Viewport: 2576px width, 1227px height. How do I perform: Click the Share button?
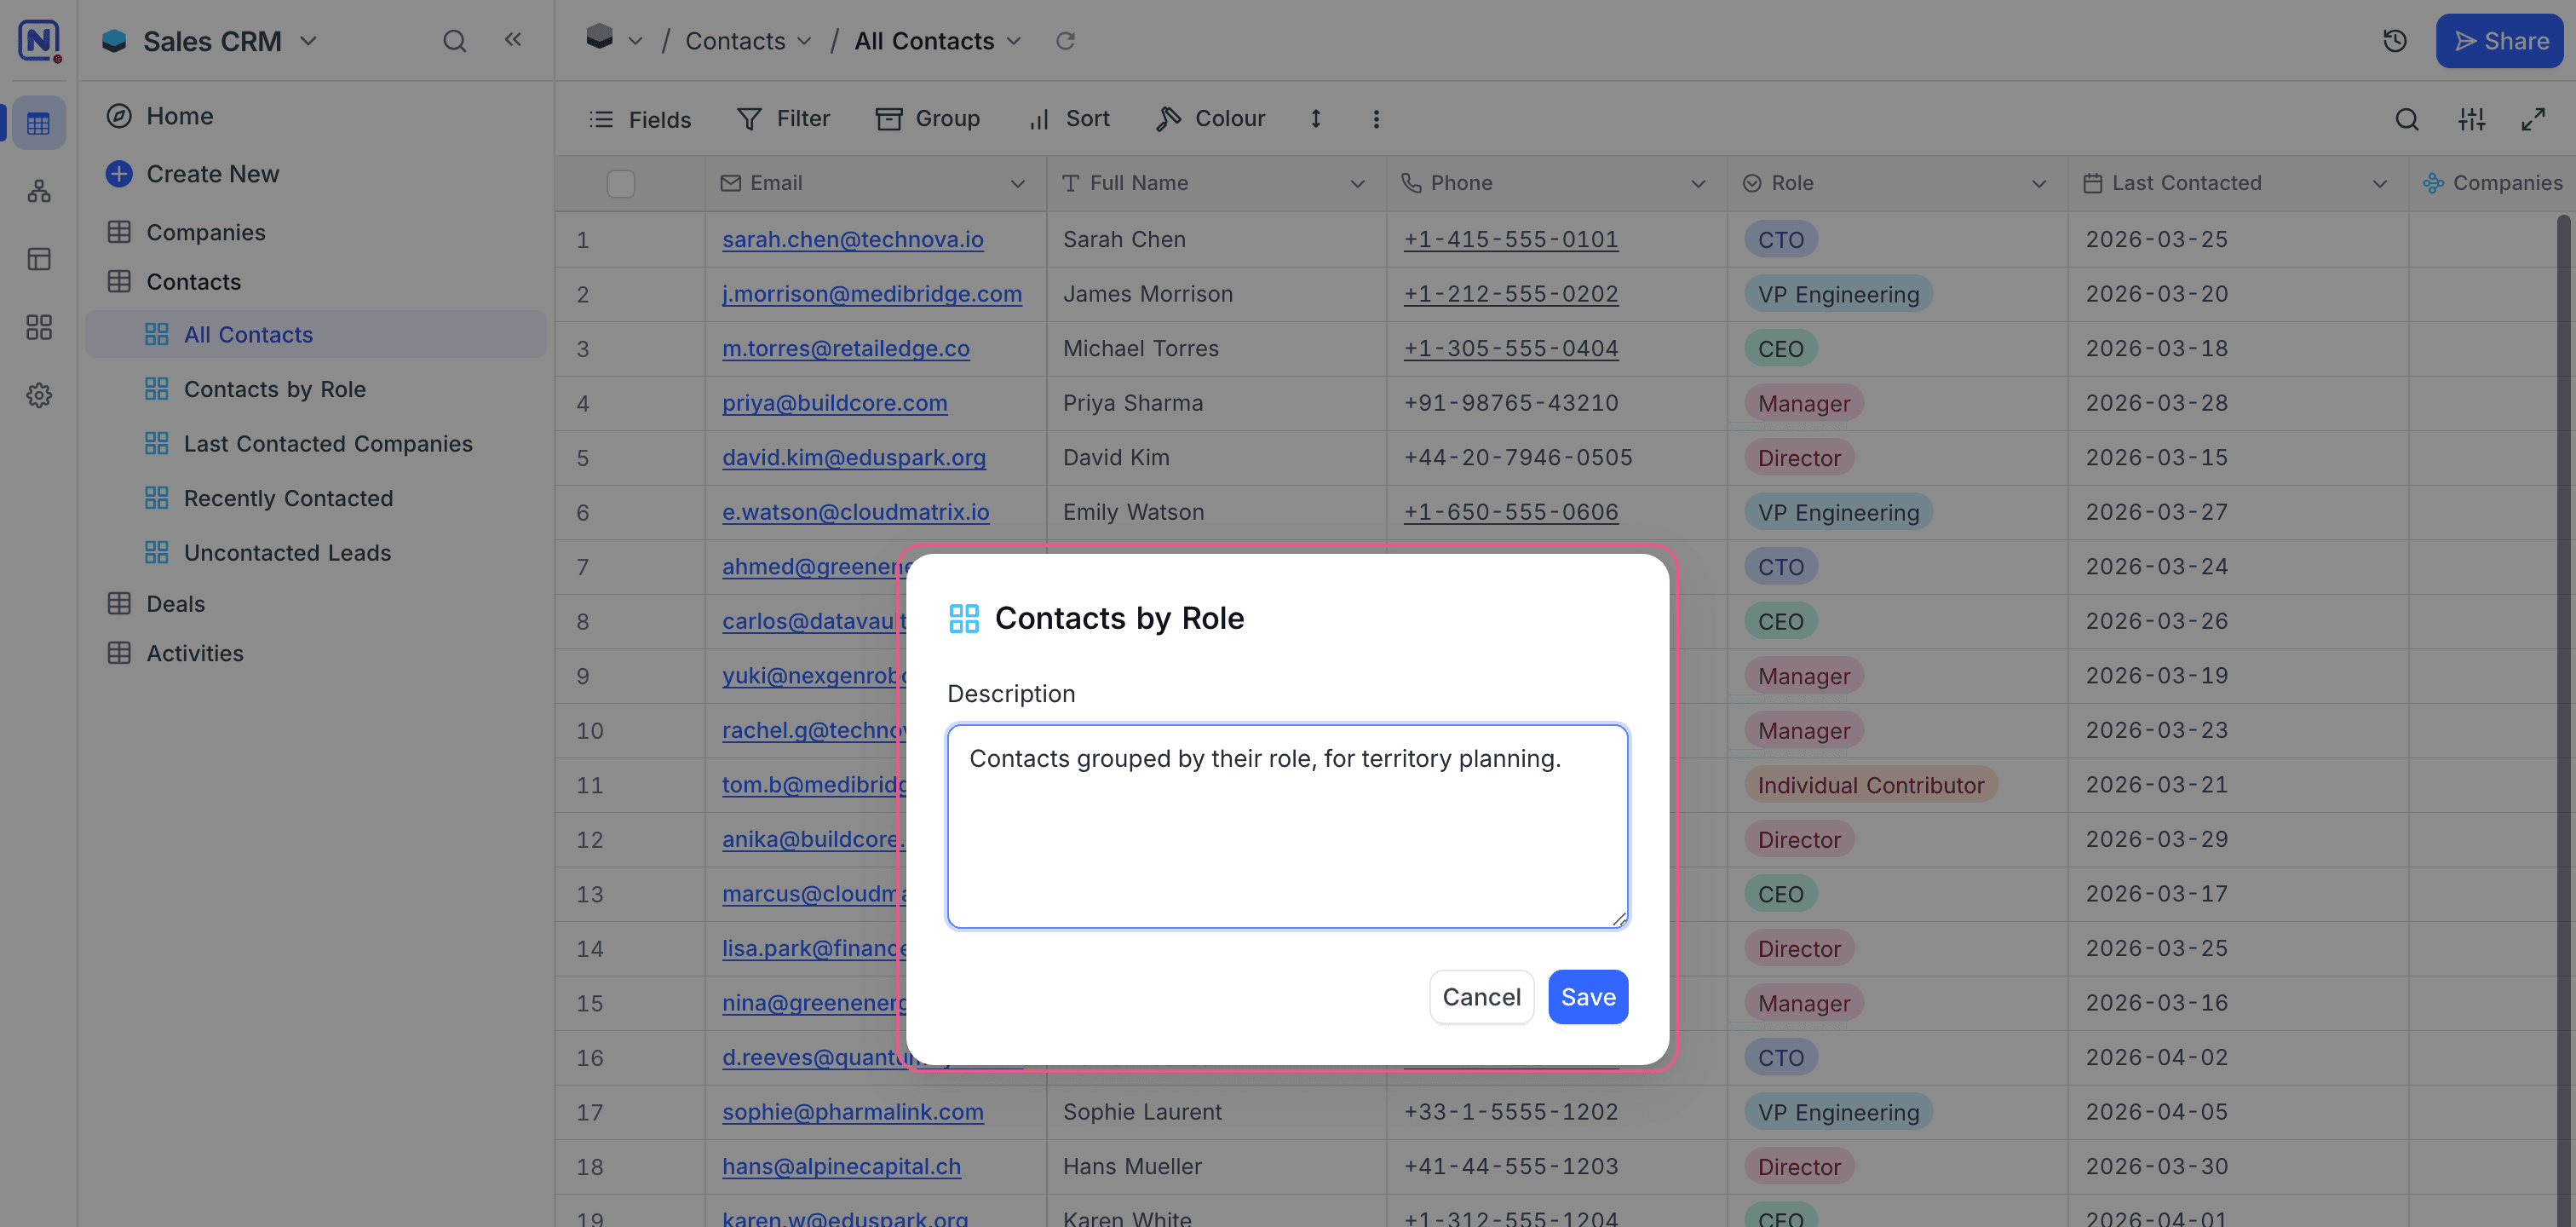[x=2499, y=41]
